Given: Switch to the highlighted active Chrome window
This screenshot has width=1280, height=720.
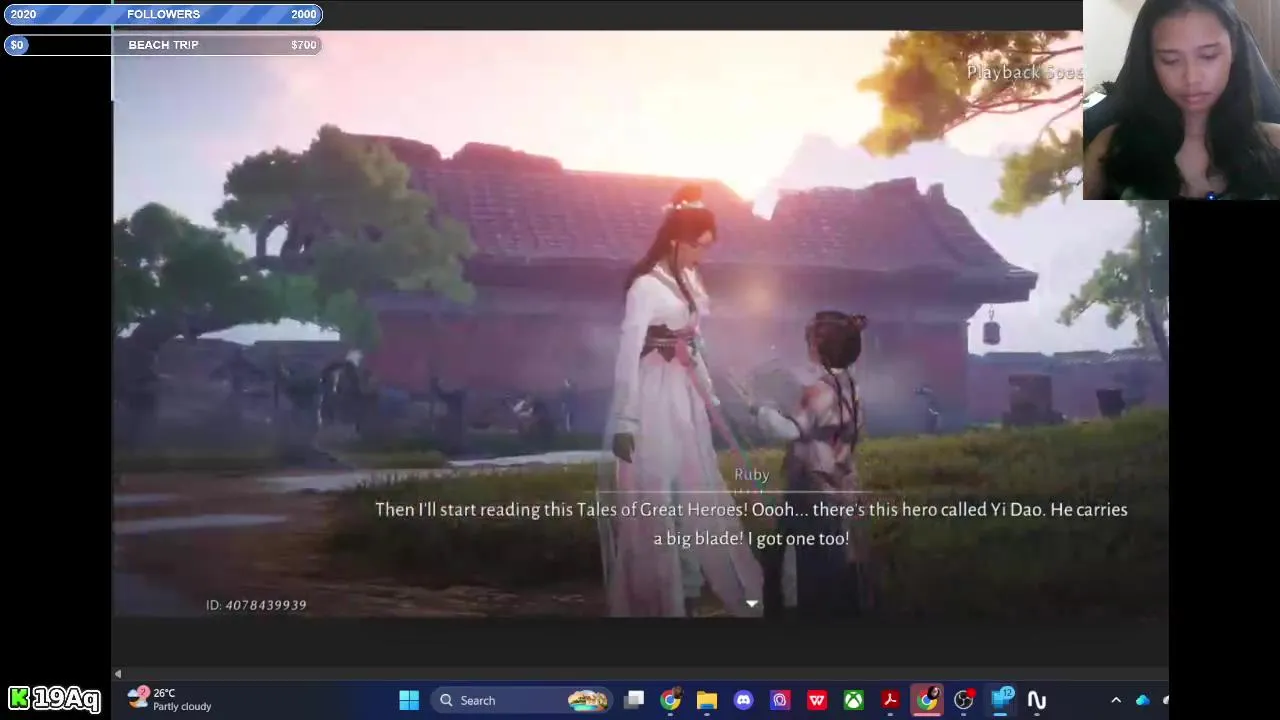Looking at the screenshot, I should (x=927, y=700).
